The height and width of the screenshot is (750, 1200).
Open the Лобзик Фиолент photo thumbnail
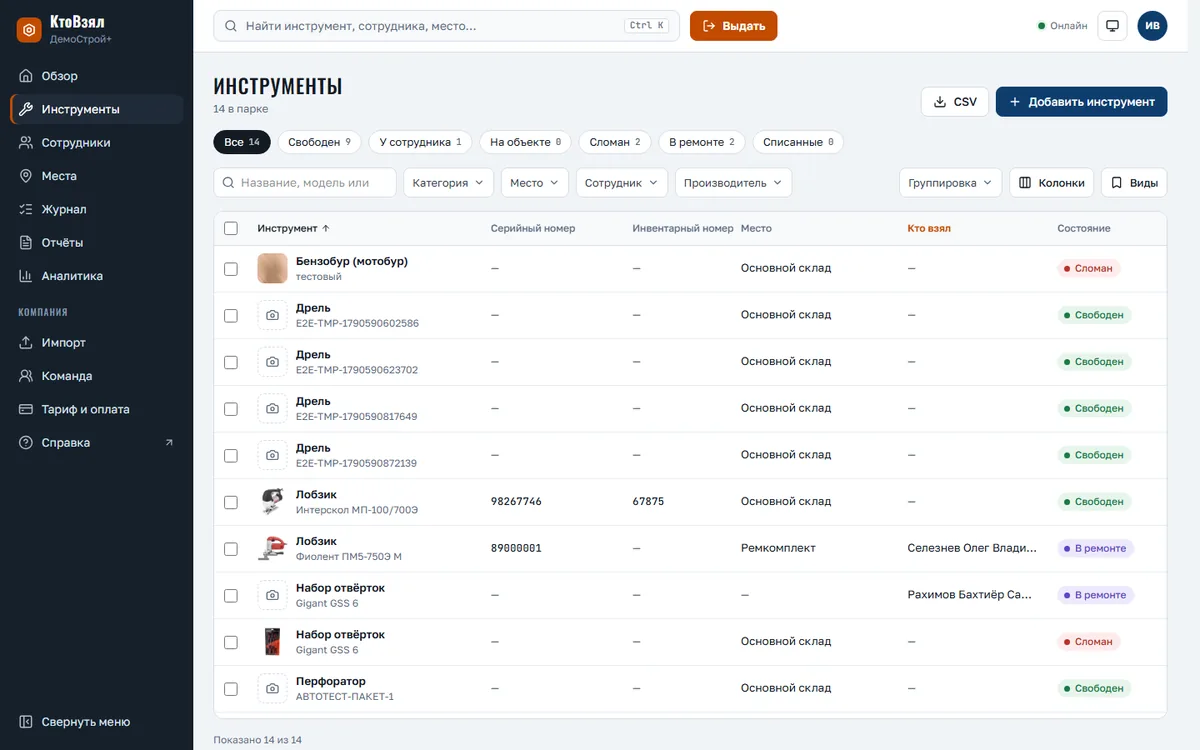[273, 548]
